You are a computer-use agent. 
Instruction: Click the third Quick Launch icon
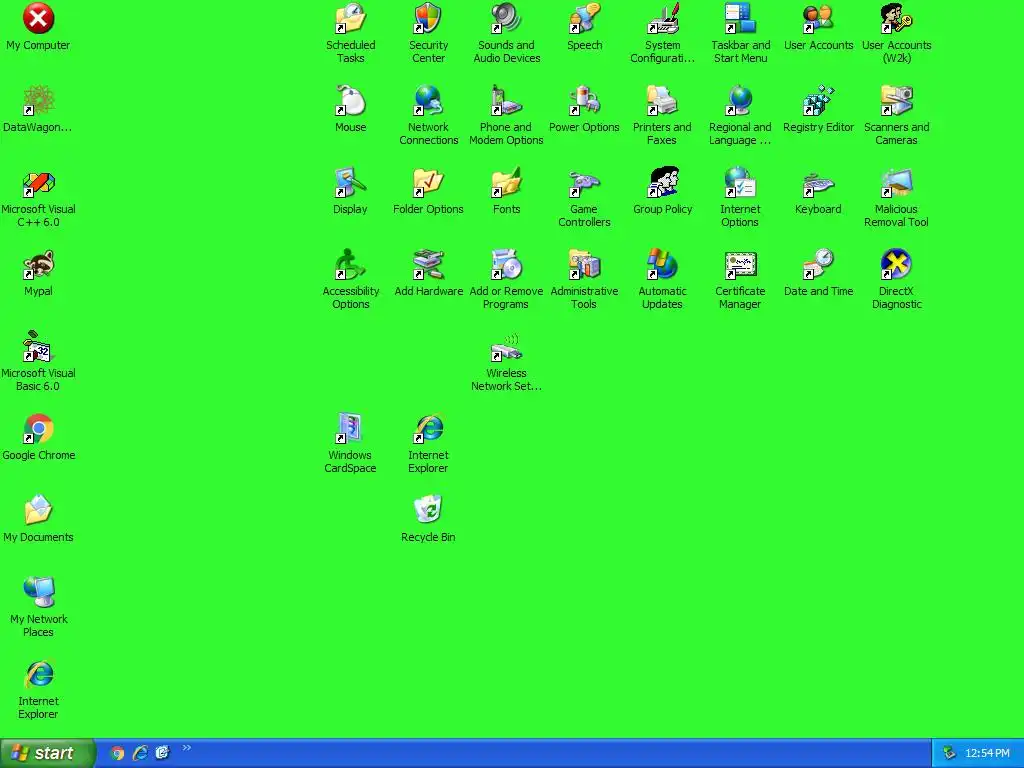click(x=163, y=753)
